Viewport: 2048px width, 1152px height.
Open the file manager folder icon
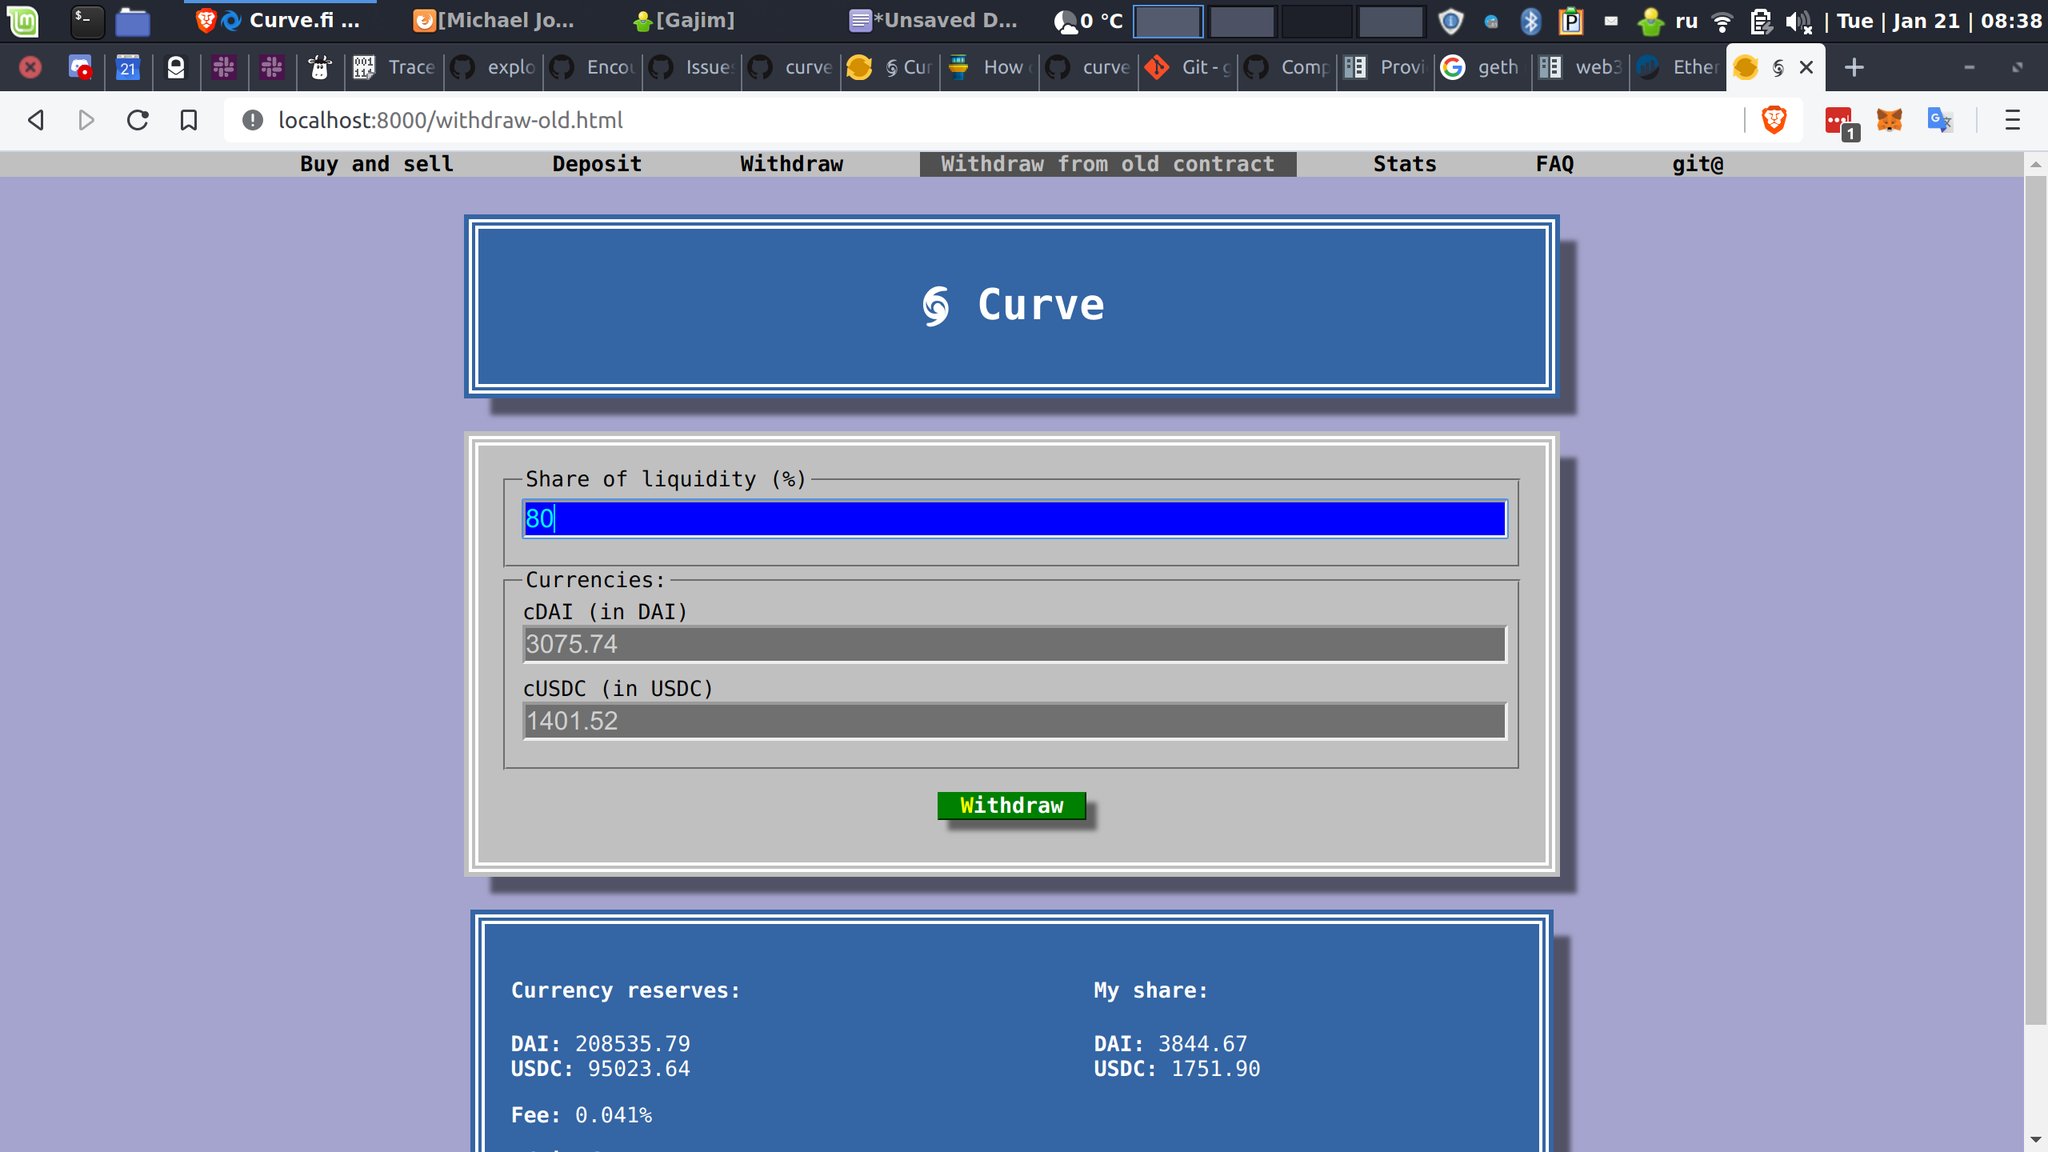pyautogui.click(x=132, y=20)
